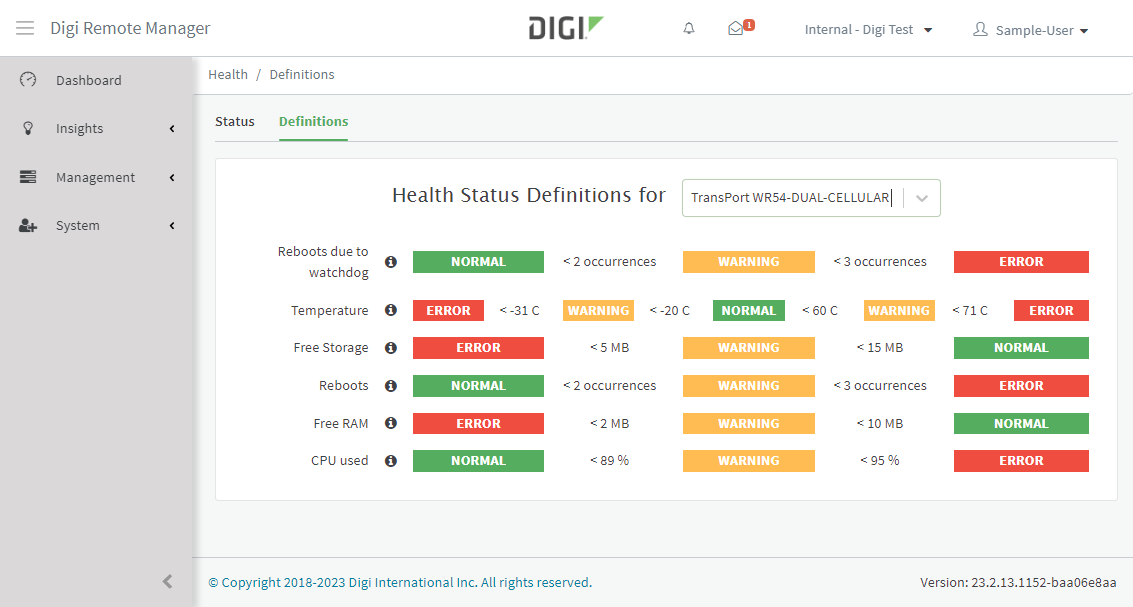
Task: Expand the Management sidebar section
Action: pyautogui.click(x=172, y=178)
